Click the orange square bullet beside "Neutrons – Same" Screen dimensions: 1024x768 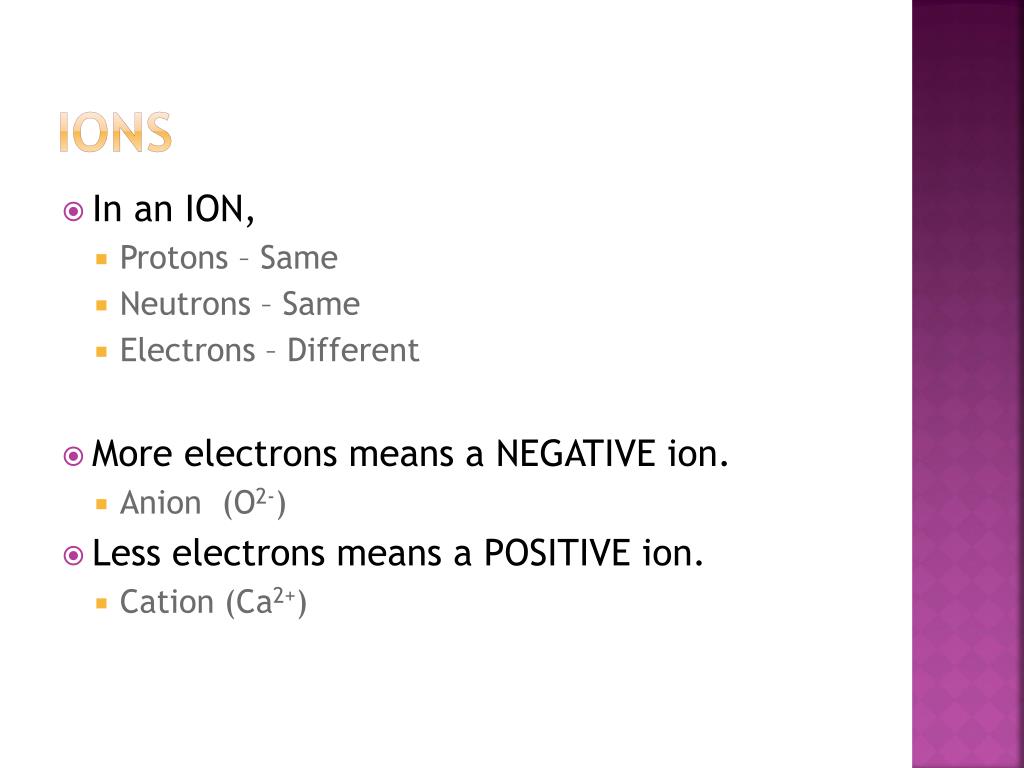(101, 305)
